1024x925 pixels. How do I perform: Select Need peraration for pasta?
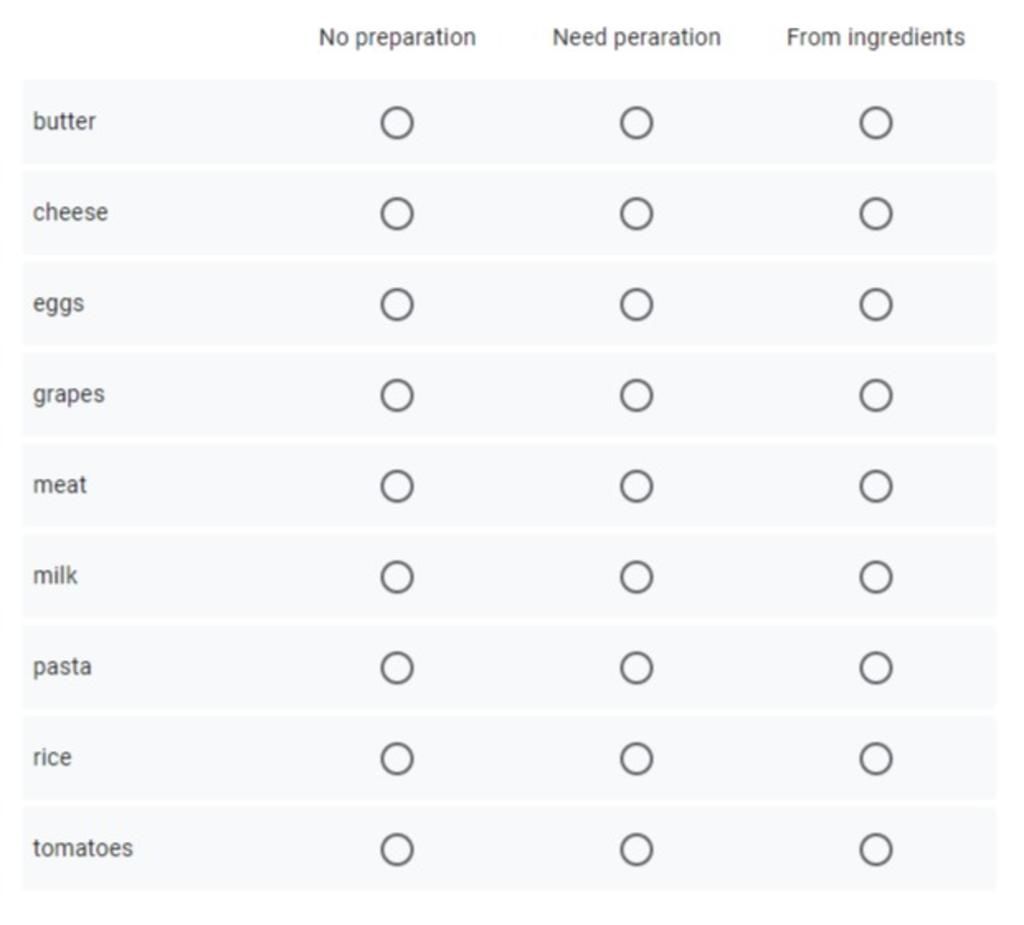pyautogui.click(x=637, y=668)
